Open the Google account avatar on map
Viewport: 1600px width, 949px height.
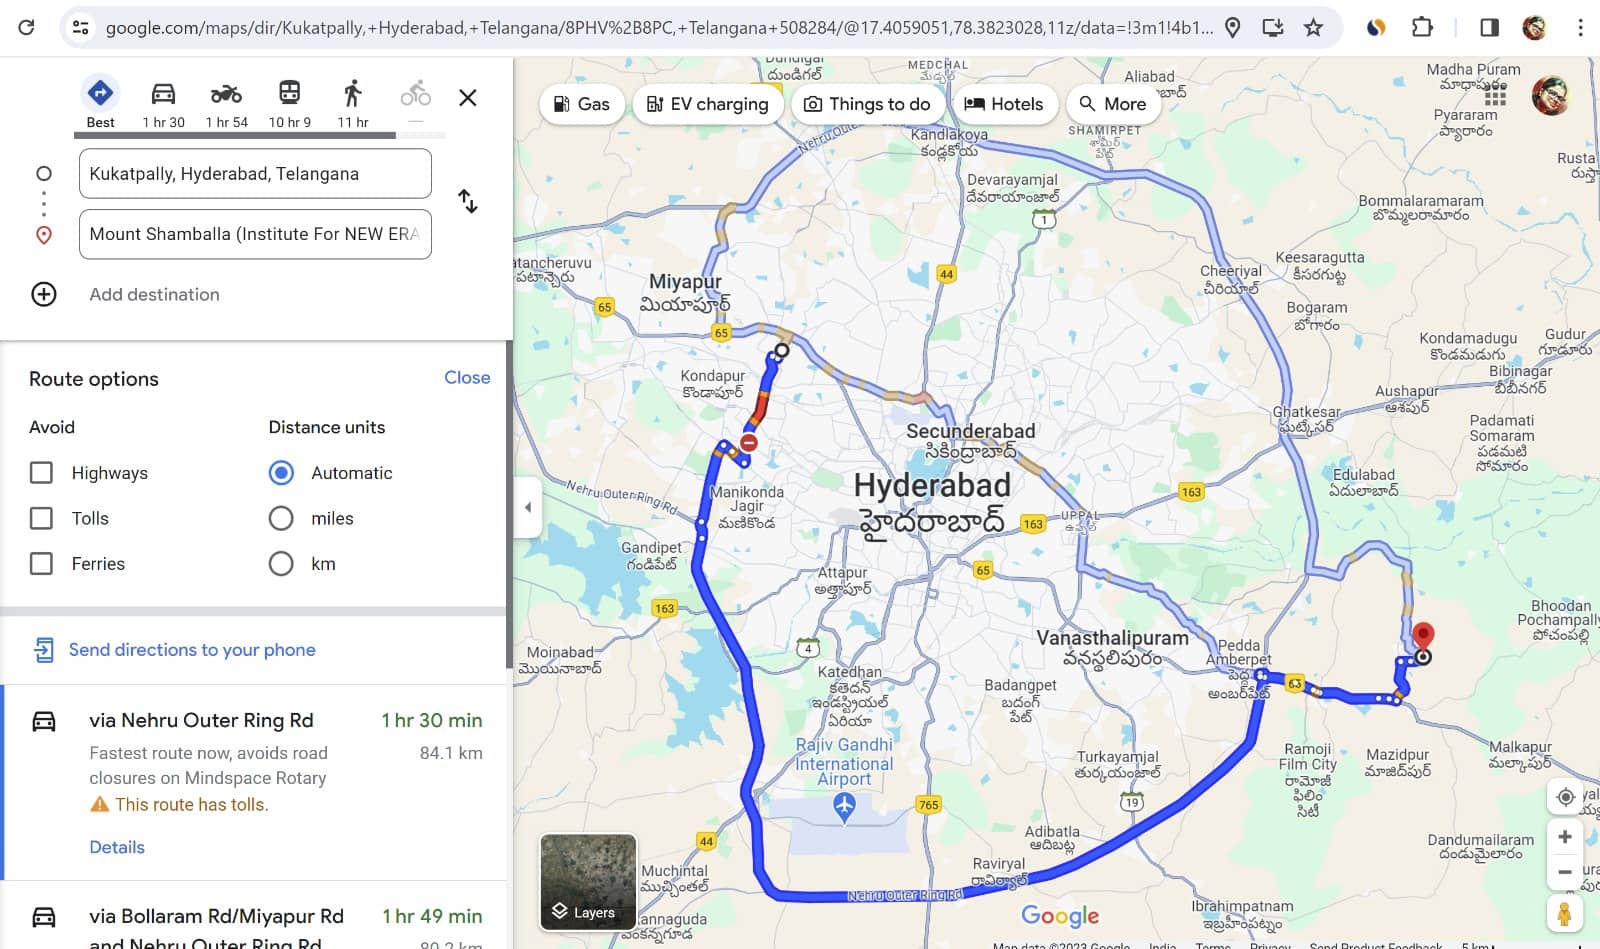(x=1551, y=96)
